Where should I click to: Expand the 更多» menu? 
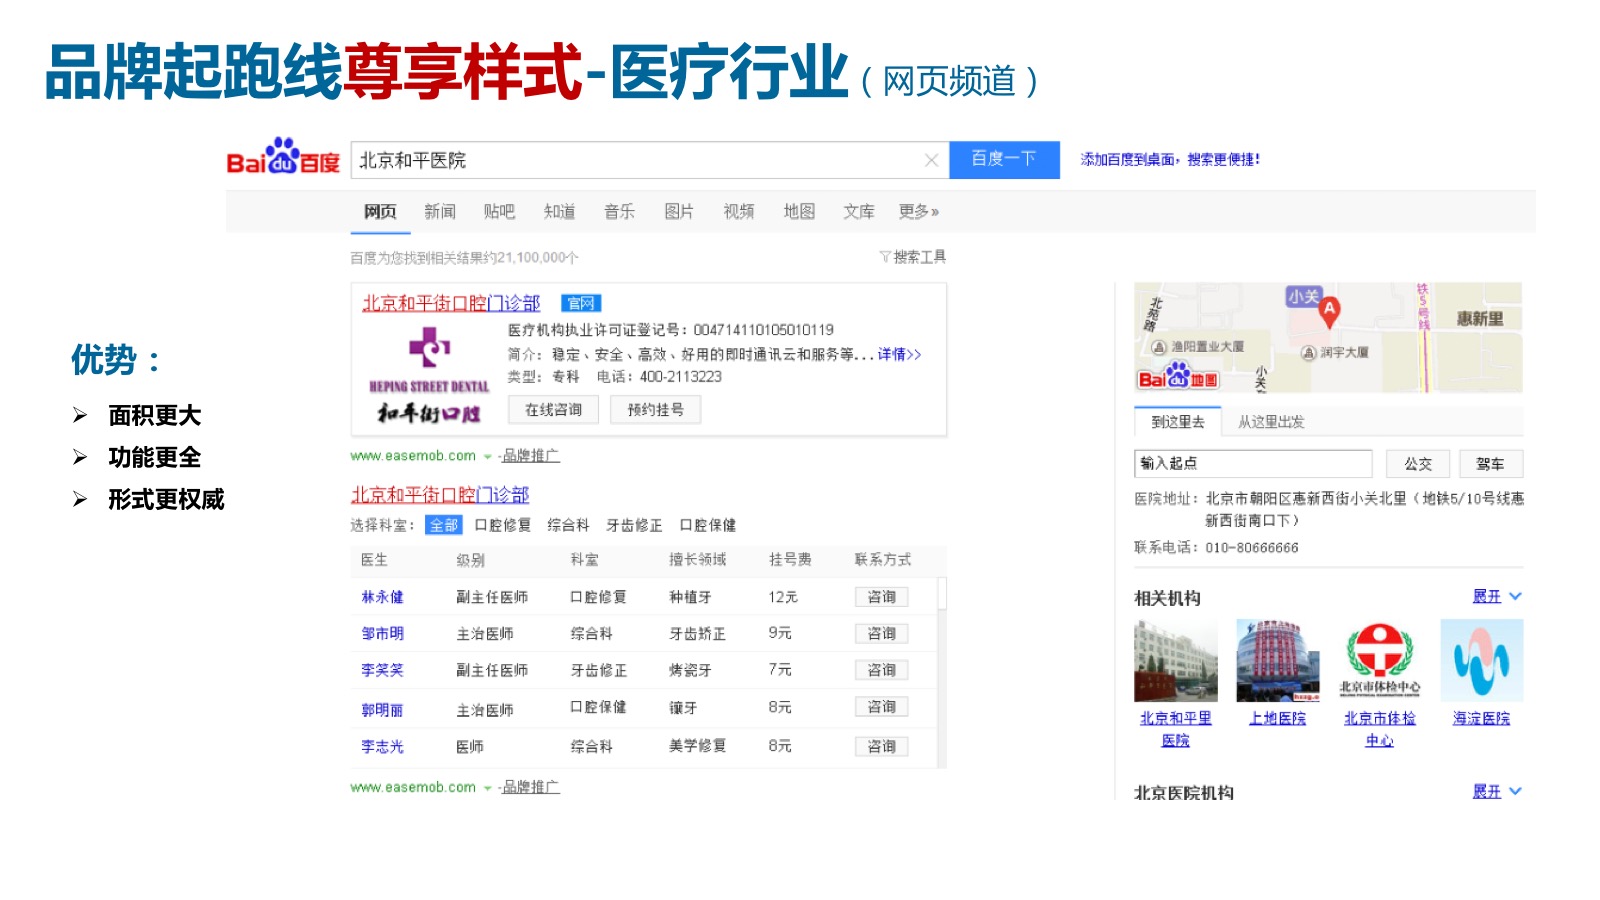(x=918, y=211)
